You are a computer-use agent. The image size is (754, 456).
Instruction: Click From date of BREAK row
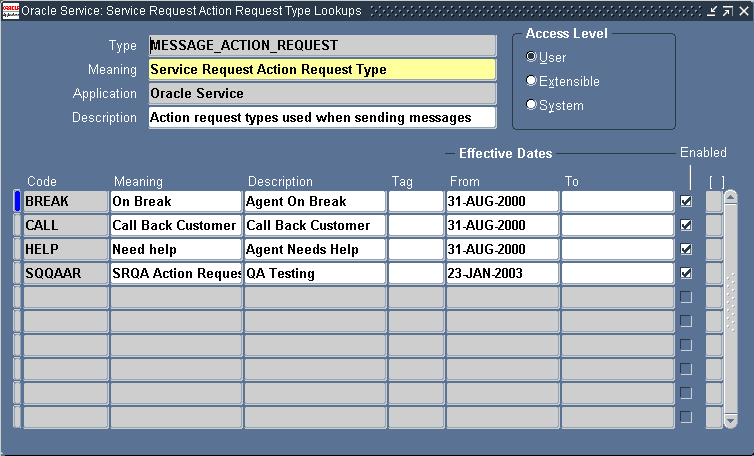[503, 201]
